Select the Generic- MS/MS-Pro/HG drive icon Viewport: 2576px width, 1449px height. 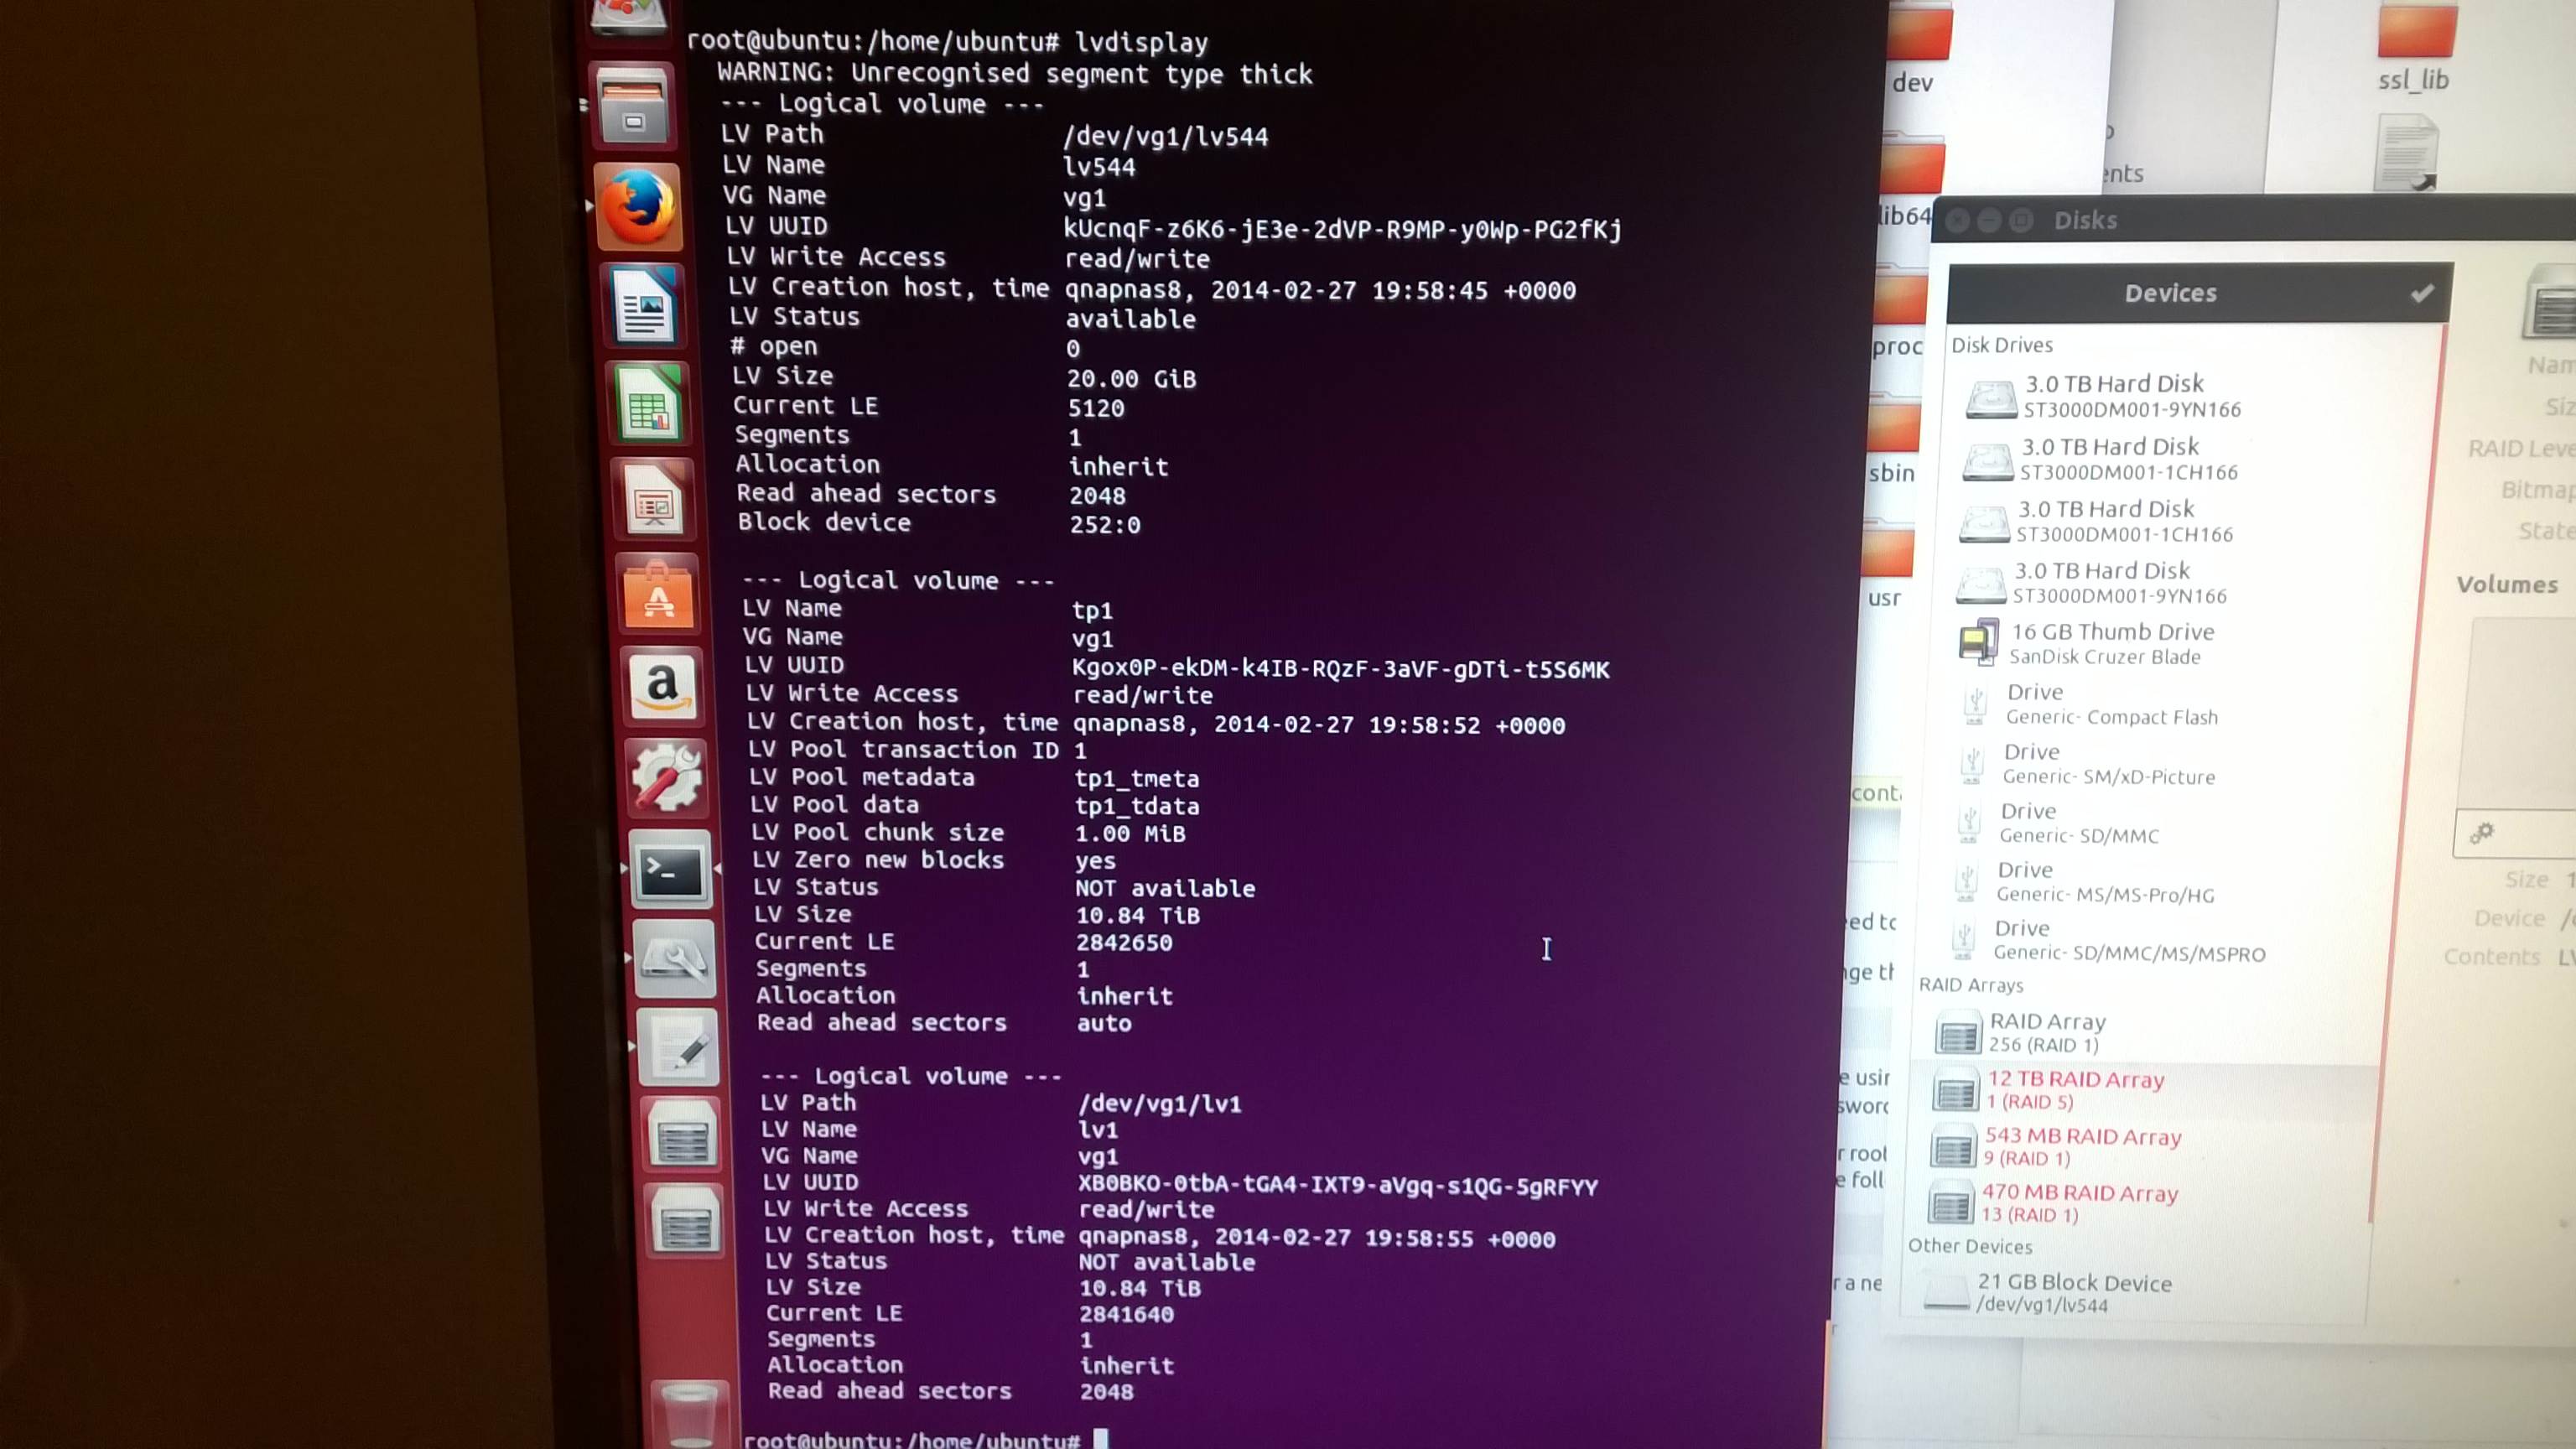1966,881
